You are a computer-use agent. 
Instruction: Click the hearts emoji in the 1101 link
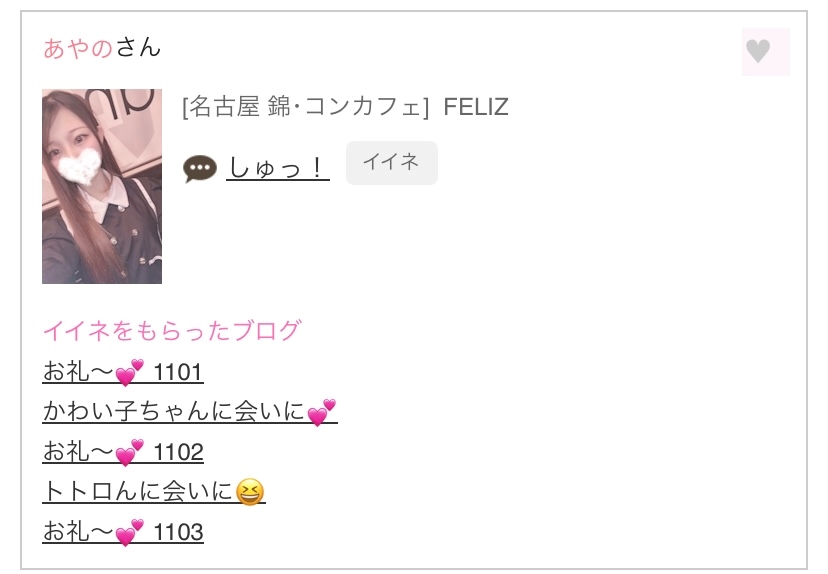point(130,373)
